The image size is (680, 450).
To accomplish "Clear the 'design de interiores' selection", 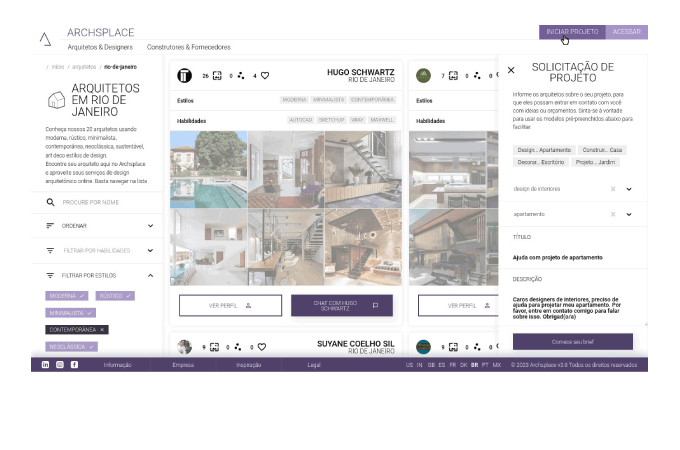I will coord(613,189).
